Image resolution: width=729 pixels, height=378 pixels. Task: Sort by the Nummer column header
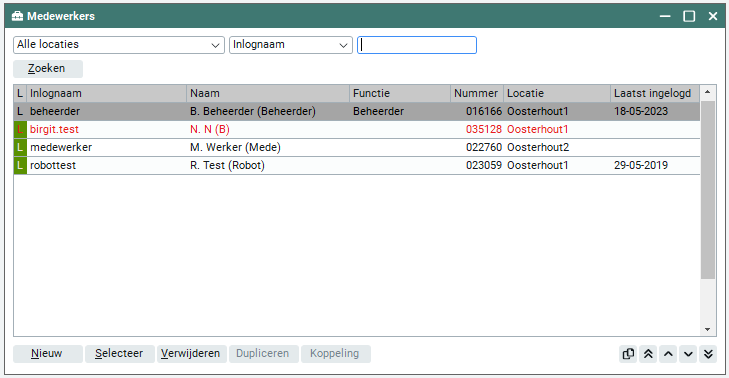coord(477,93)
